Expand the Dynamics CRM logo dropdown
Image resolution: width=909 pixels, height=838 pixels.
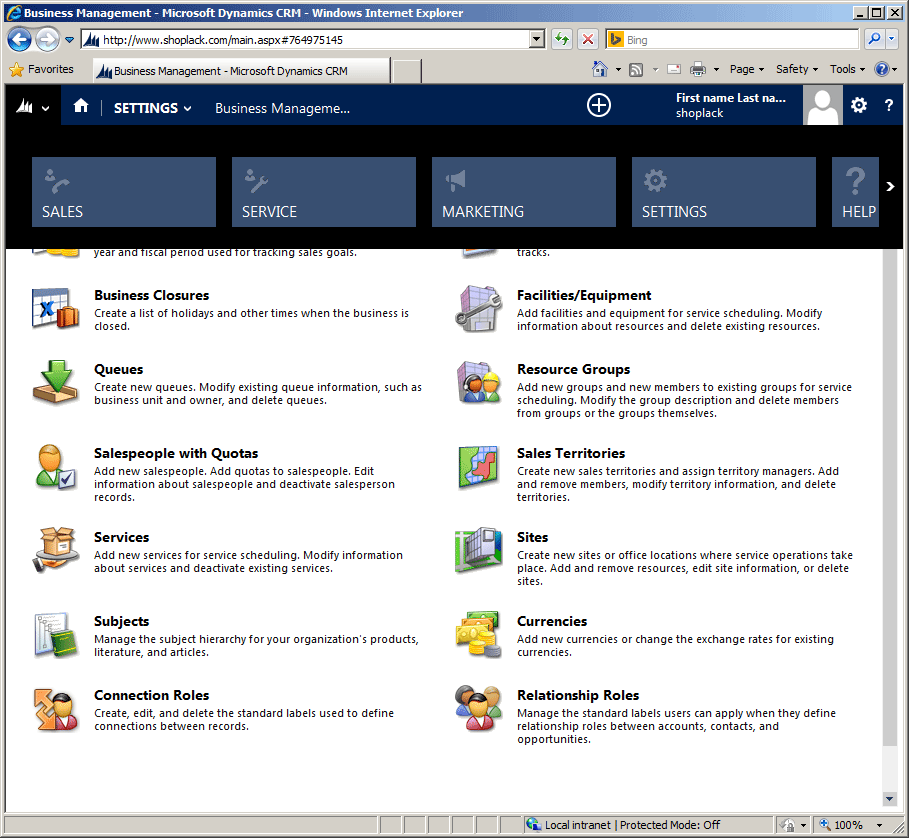[x=32, y=107]
